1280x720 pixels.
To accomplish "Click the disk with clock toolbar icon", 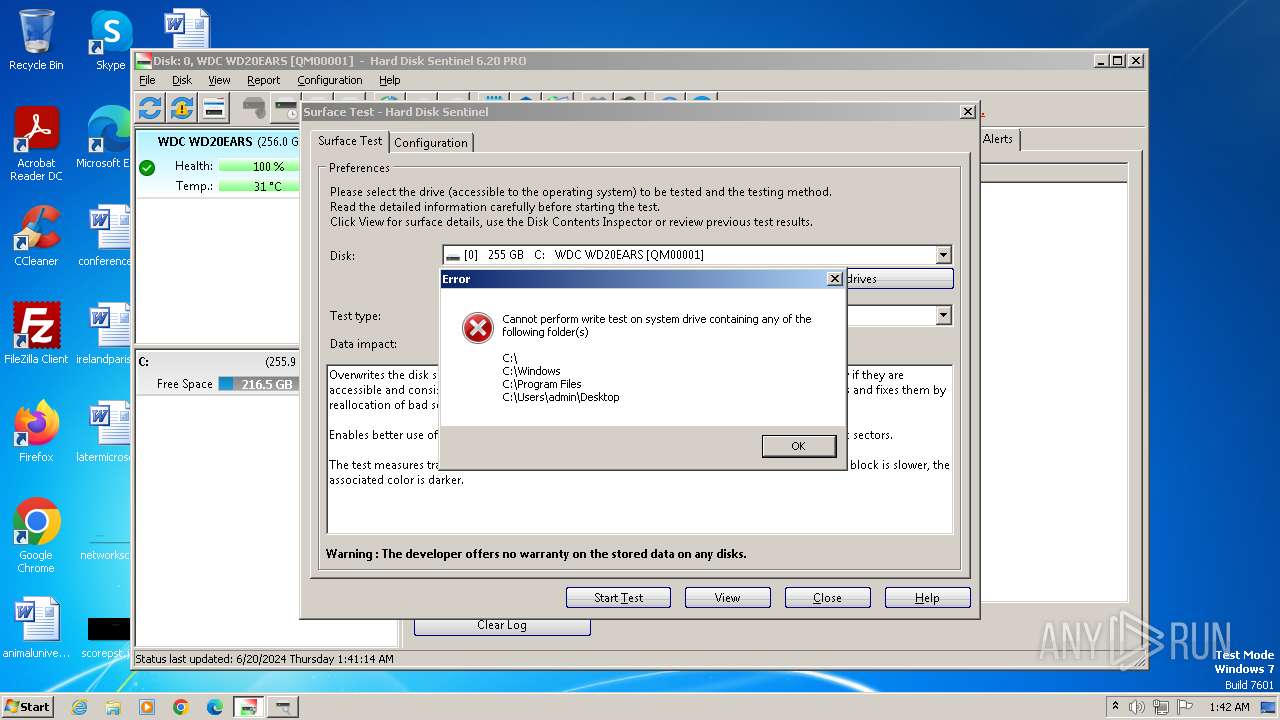I will [286, 108].
